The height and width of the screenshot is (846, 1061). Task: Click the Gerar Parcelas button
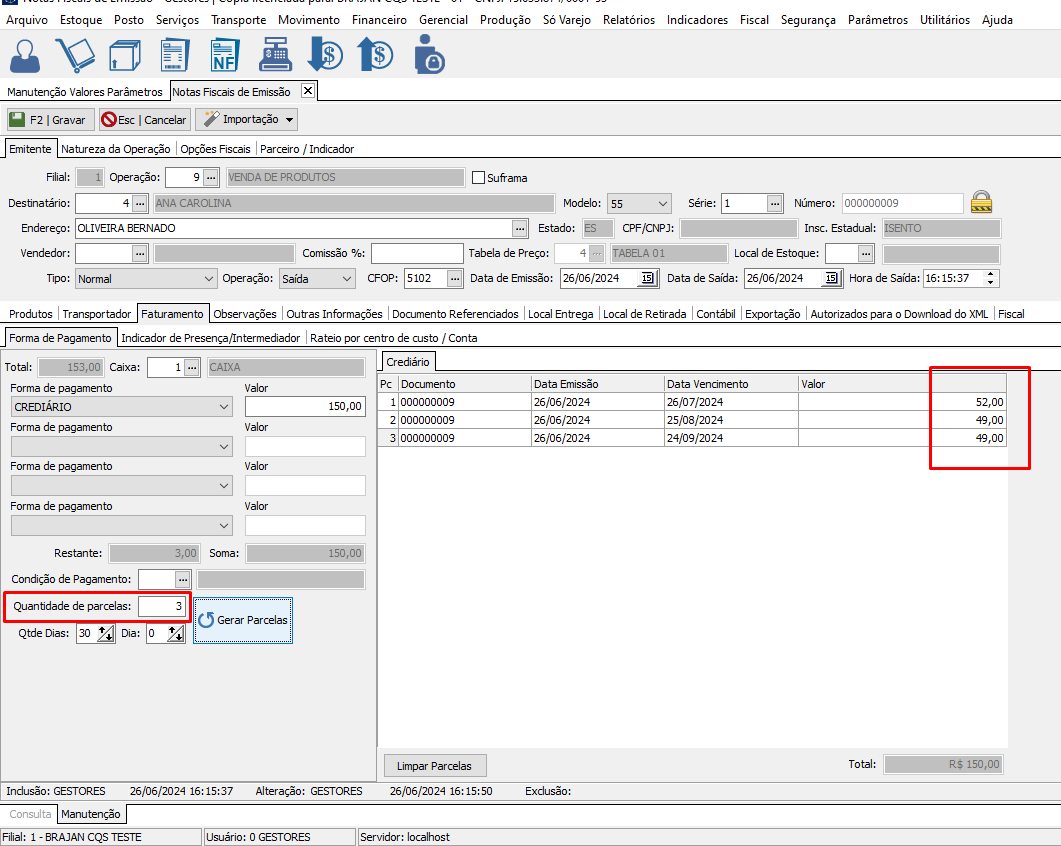point(243,620)
